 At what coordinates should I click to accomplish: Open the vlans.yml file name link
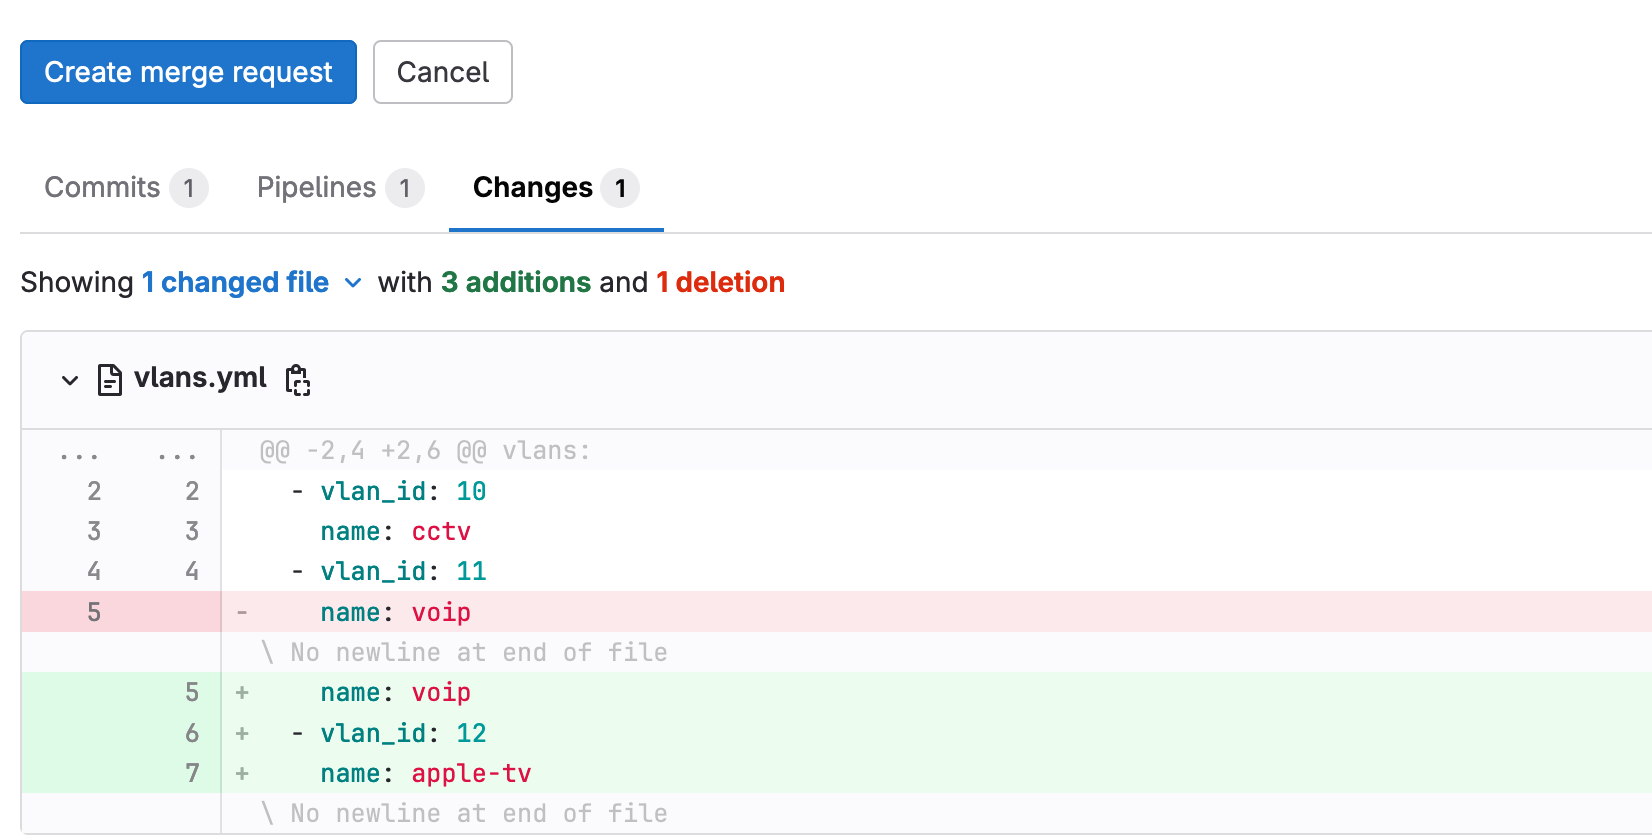pos(200,378)
